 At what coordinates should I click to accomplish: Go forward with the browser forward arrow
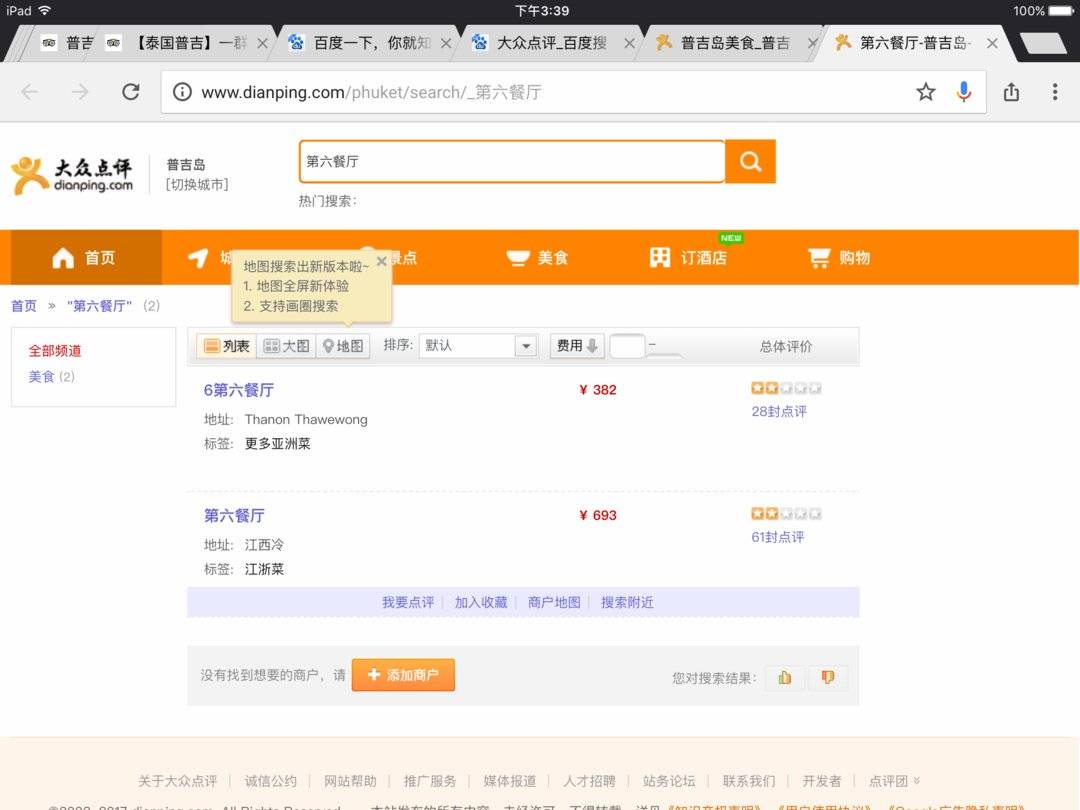point(80,92)
